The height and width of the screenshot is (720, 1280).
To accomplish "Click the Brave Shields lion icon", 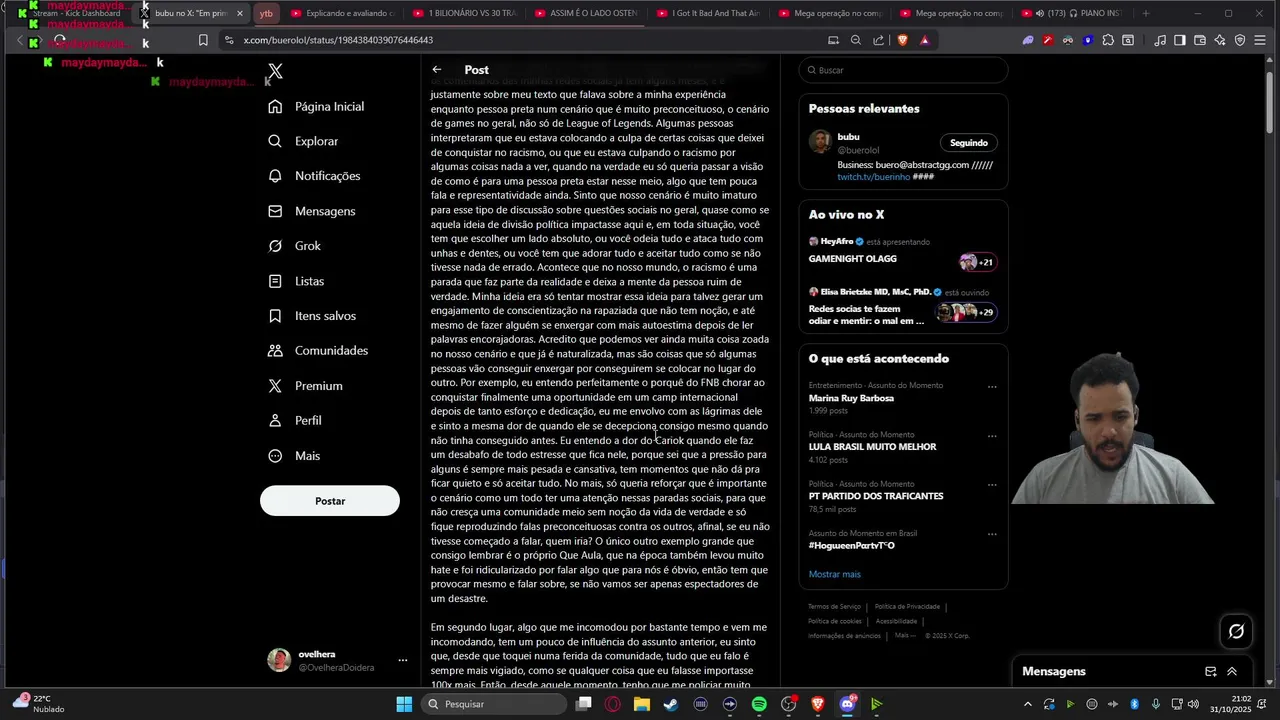I will 902,40.
